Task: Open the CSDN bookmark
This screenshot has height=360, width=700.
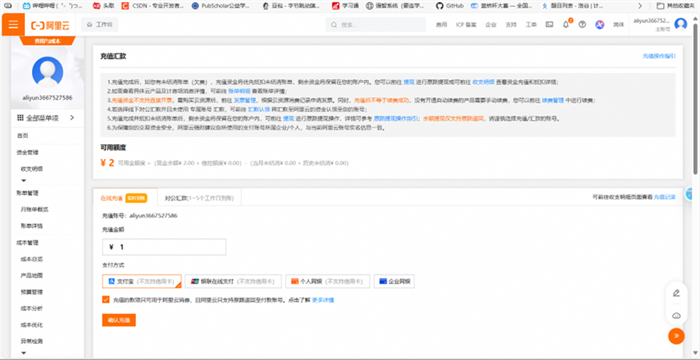Action: (153, 6)
